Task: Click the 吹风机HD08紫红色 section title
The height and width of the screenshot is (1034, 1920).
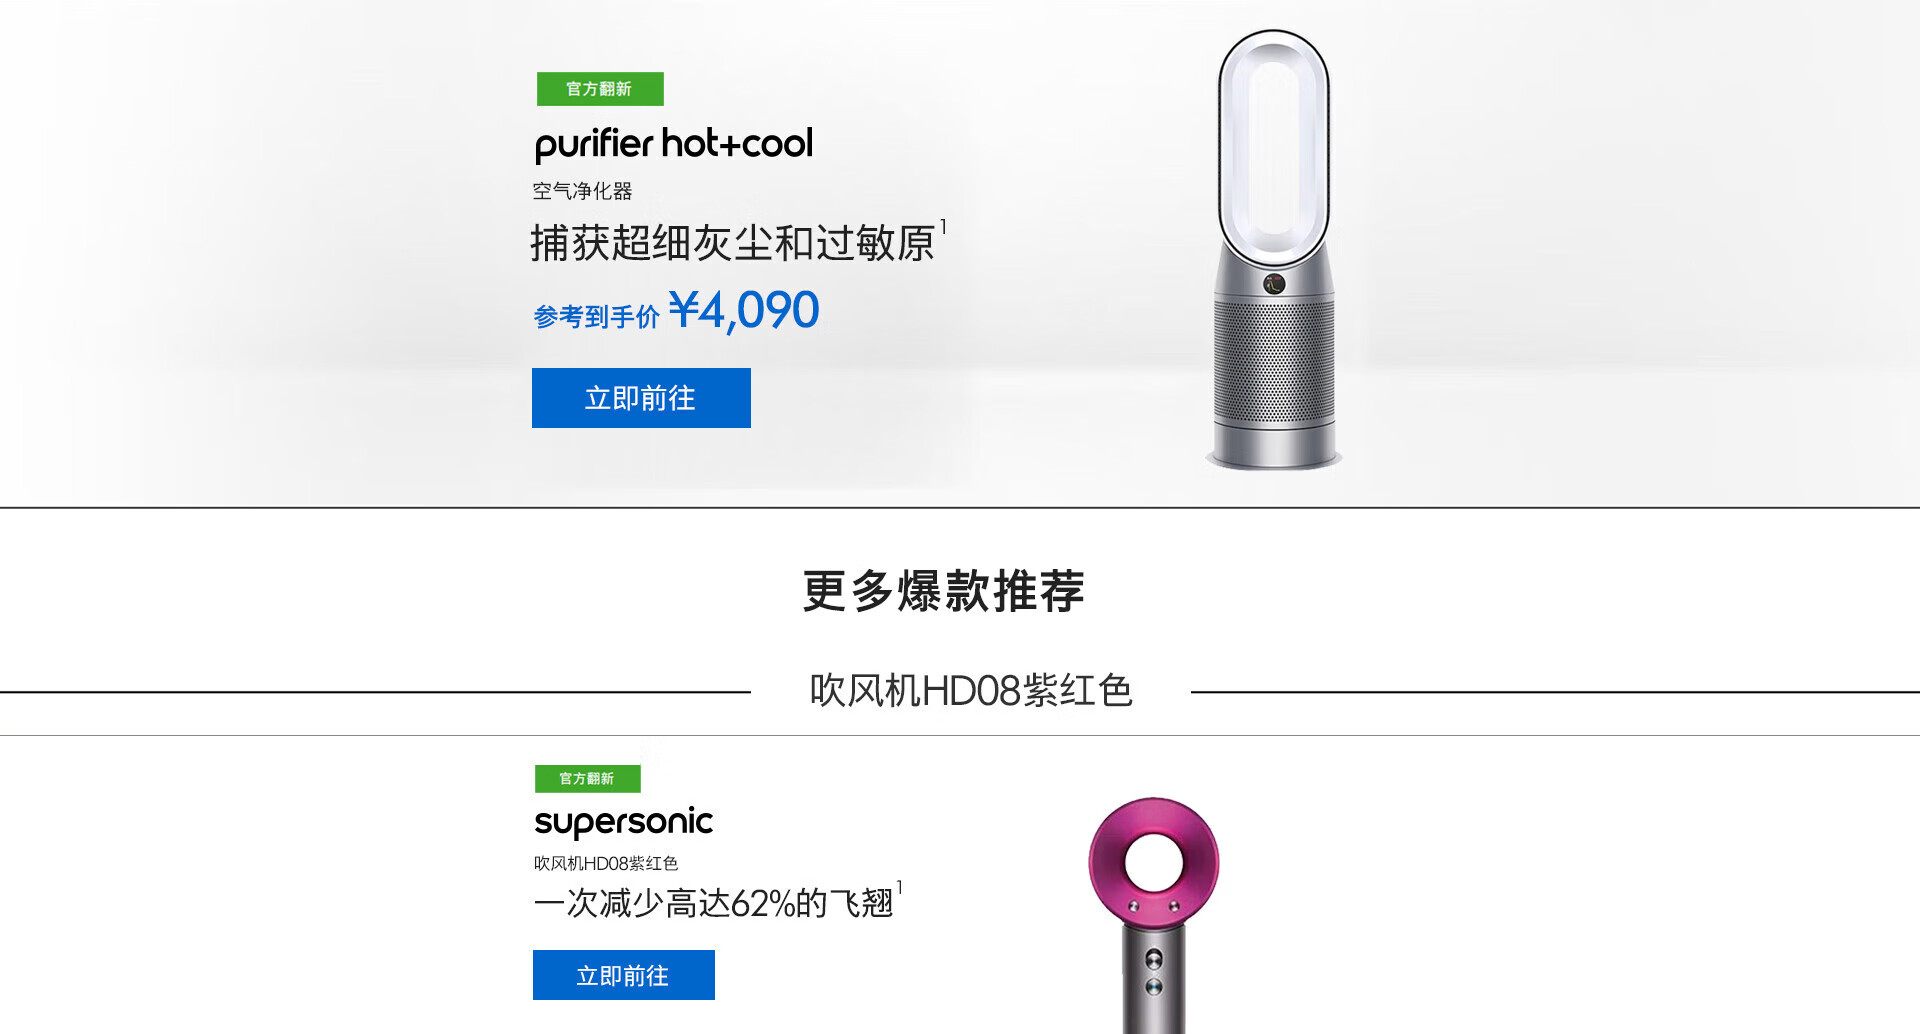Action: pos(970,691)
